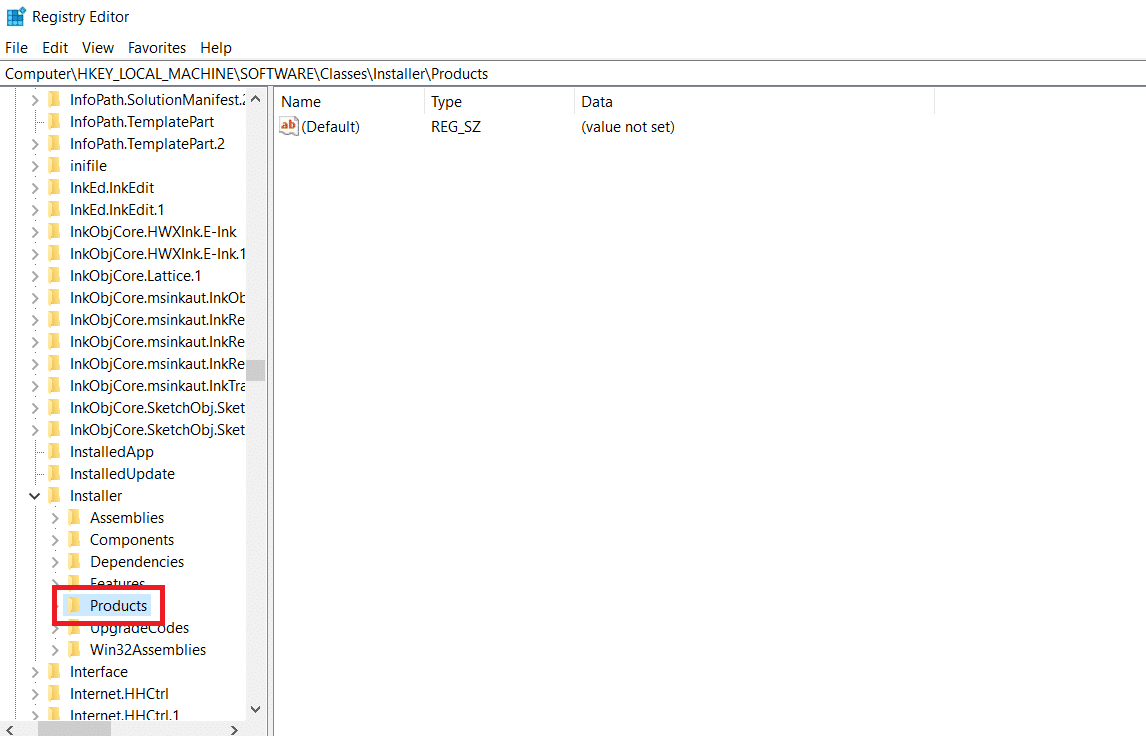Viewport: 1146px width, 736px height.
Task: Expand the Win32Assemblies key
Action: click(55, 650)
